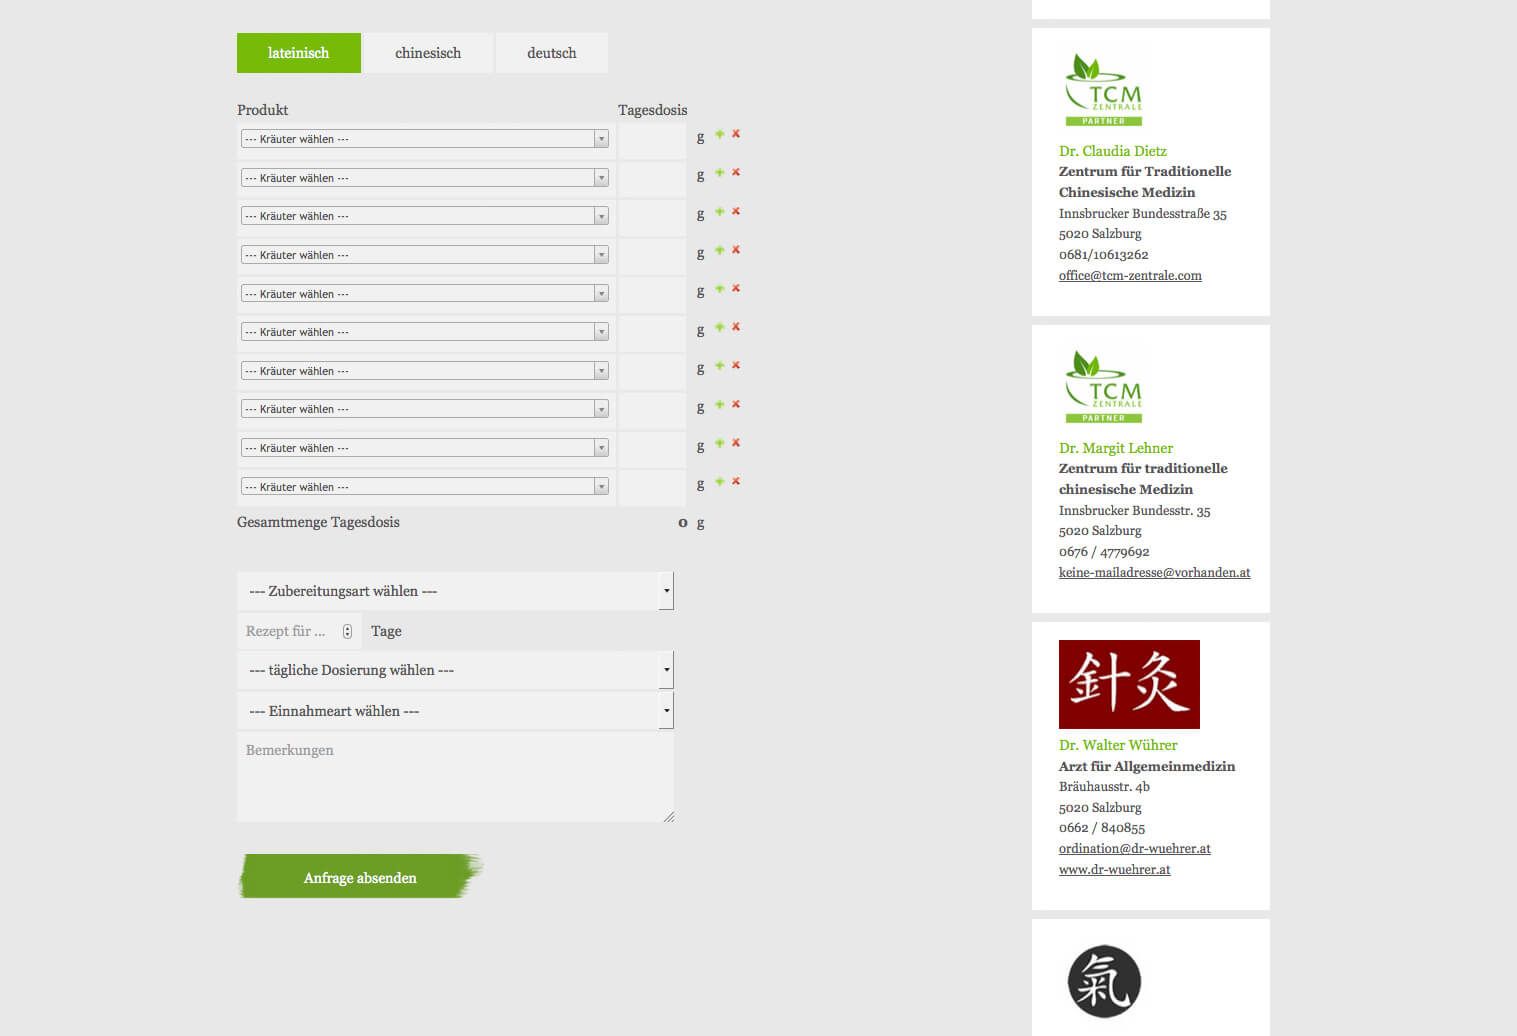The width and height of the screenshot is (1517, 1036).
Task: Click the black 氣 circle emblem
Action: (1102, 982)
